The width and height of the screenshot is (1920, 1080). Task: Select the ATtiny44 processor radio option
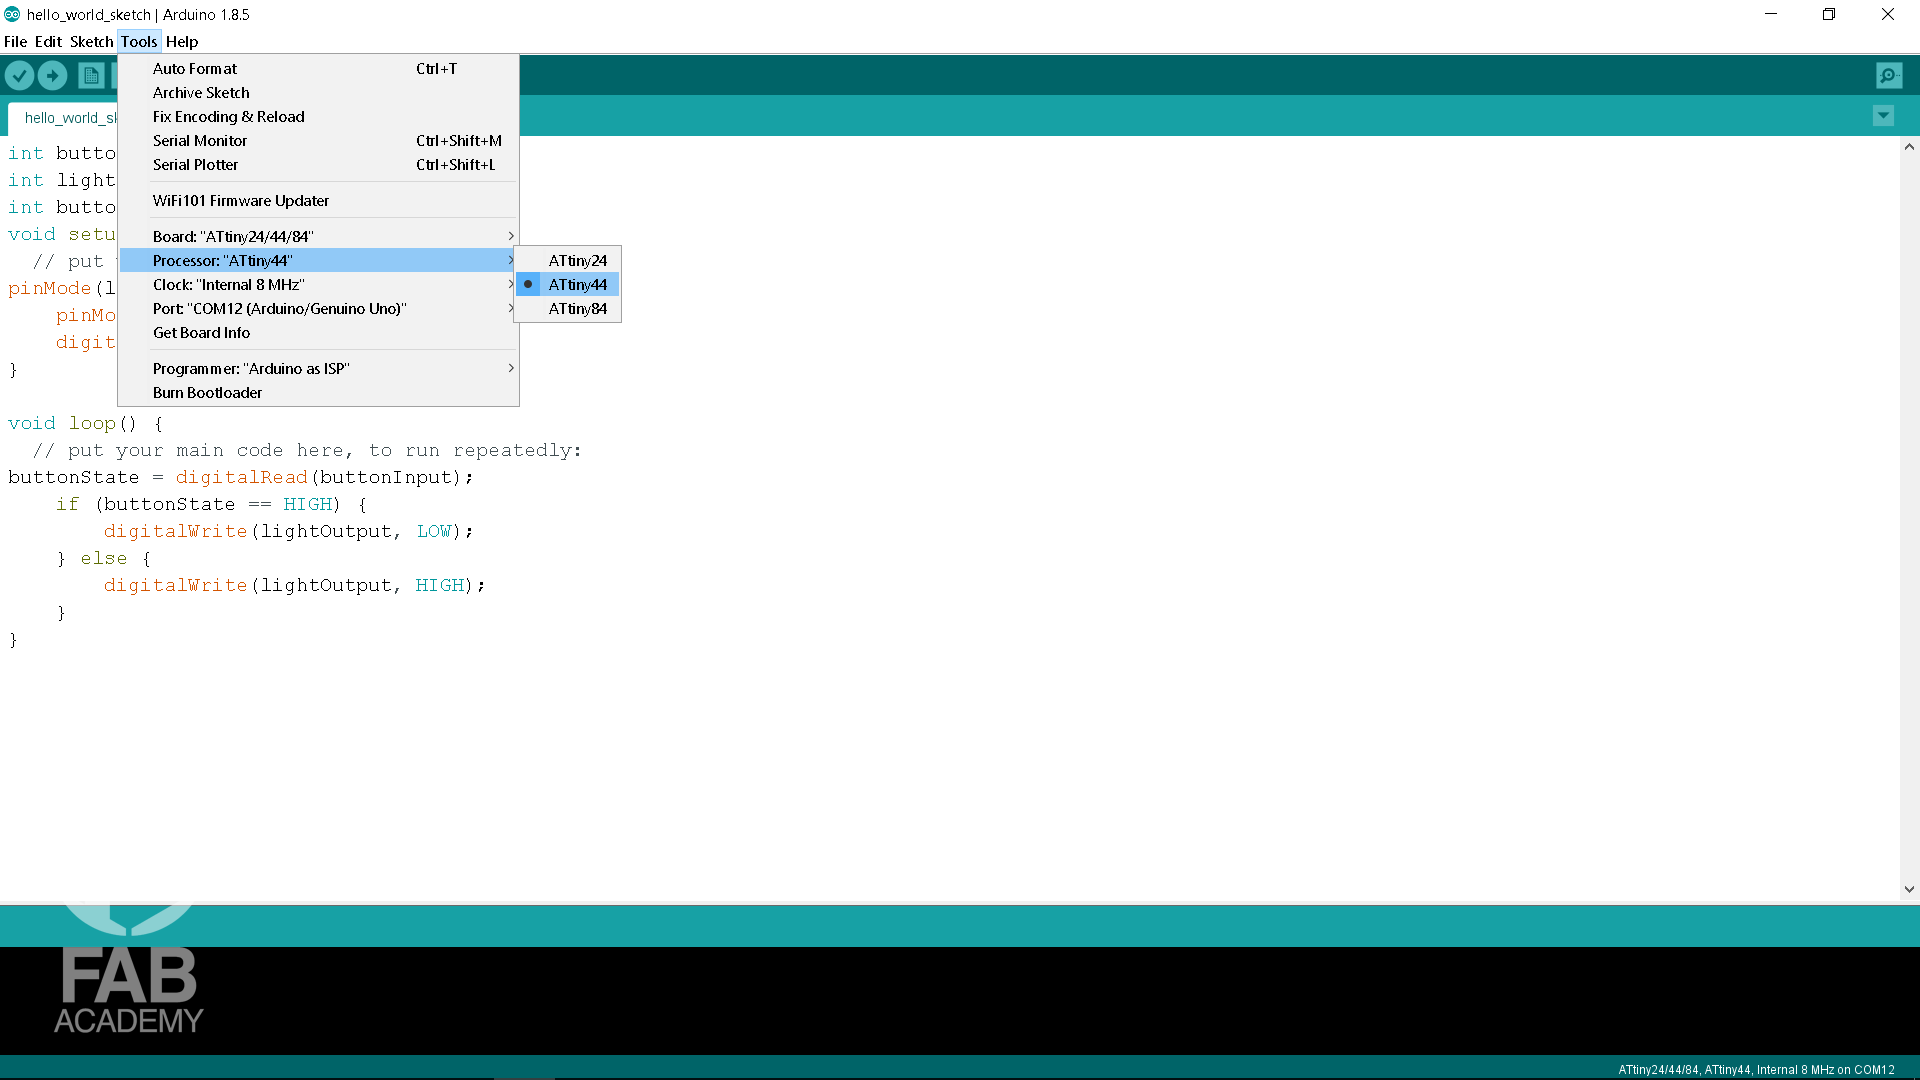(x=568, y=284)
